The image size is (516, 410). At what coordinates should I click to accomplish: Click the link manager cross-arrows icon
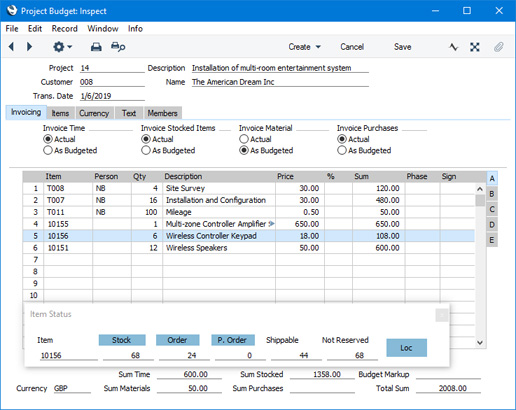475,47
